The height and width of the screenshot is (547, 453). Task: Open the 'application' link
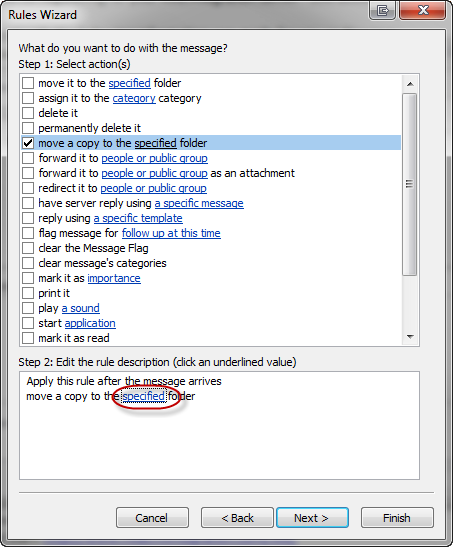click(90, 323)
